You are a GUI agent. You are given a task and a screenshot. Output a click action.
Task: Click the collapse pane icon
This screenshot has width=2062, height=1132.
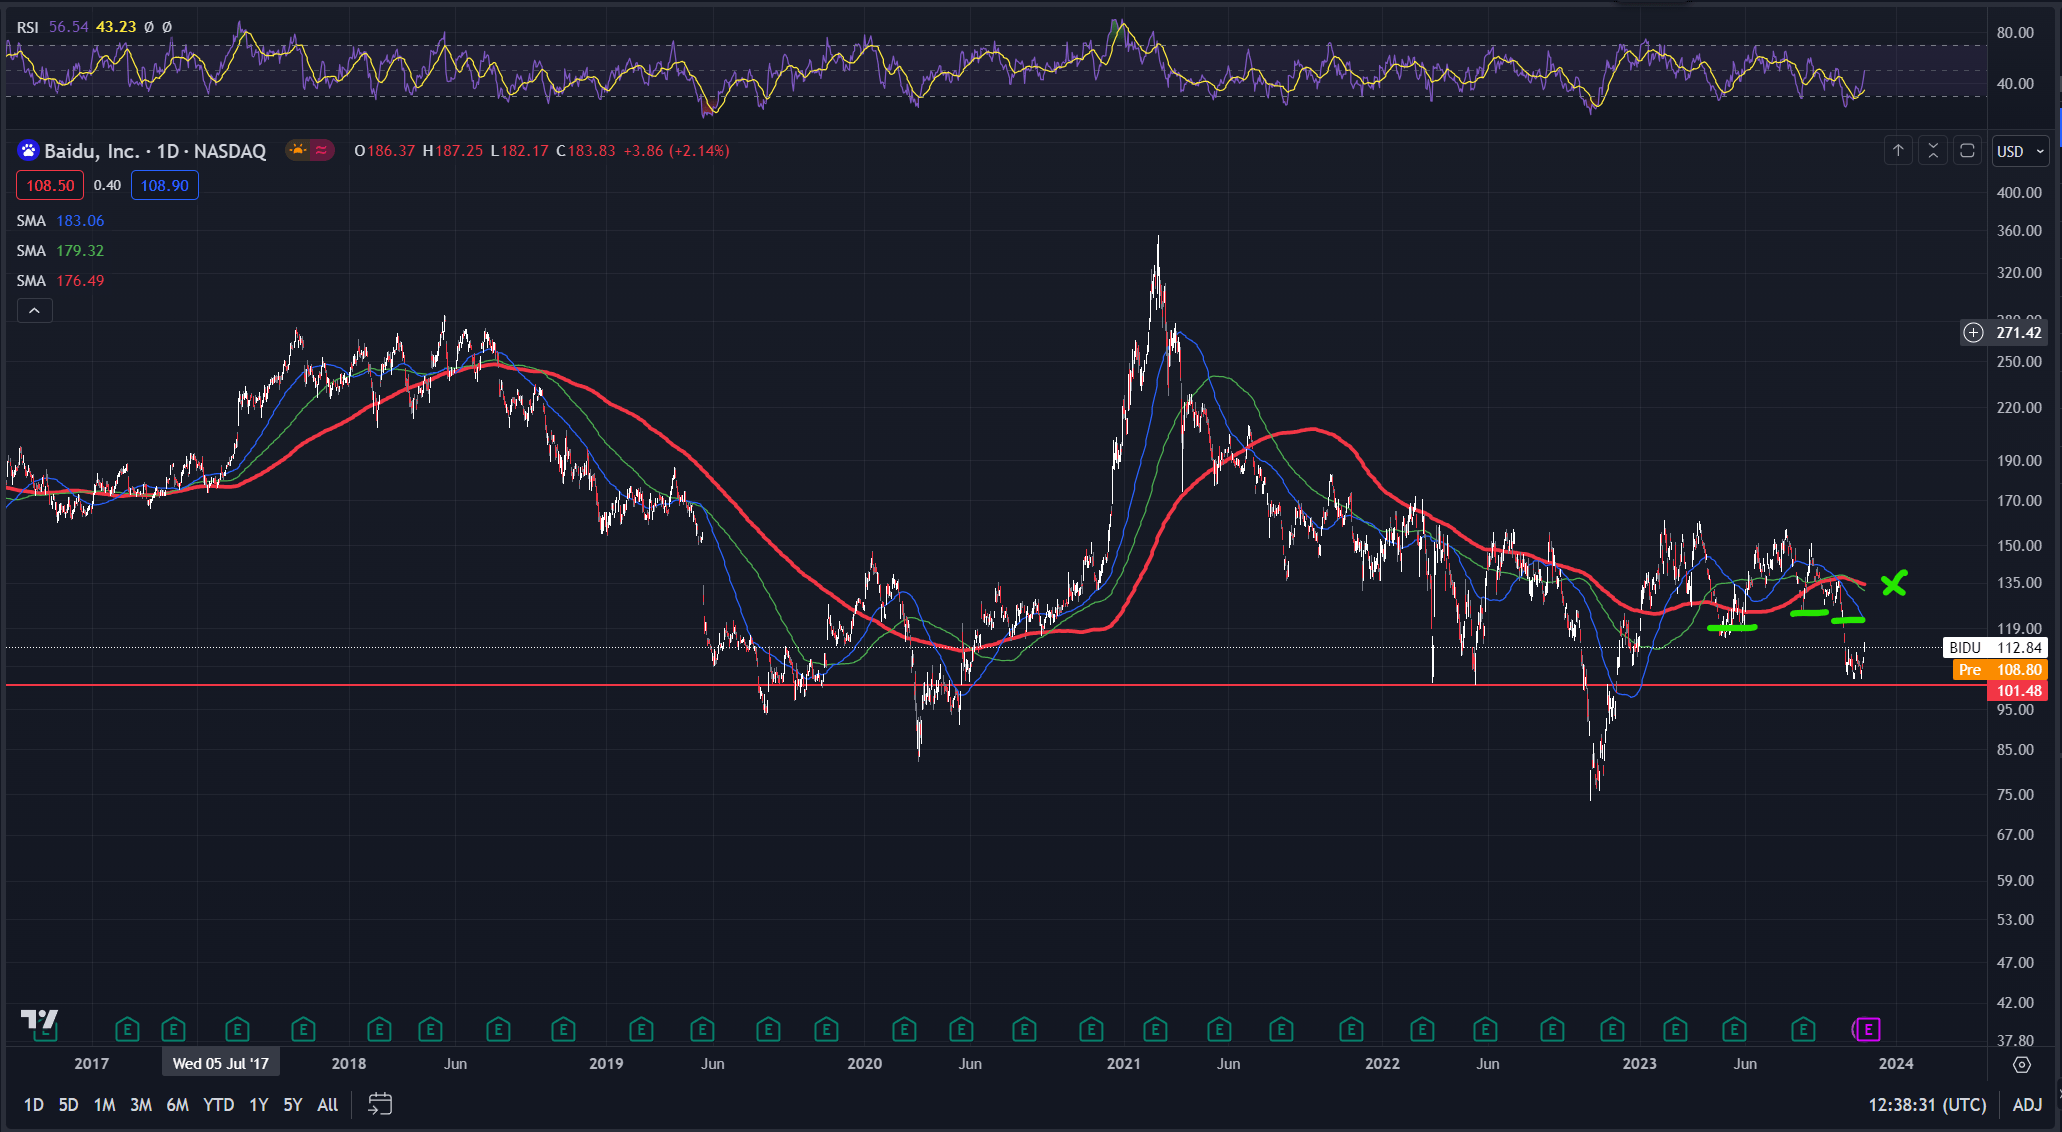(x=1933, y=151)
